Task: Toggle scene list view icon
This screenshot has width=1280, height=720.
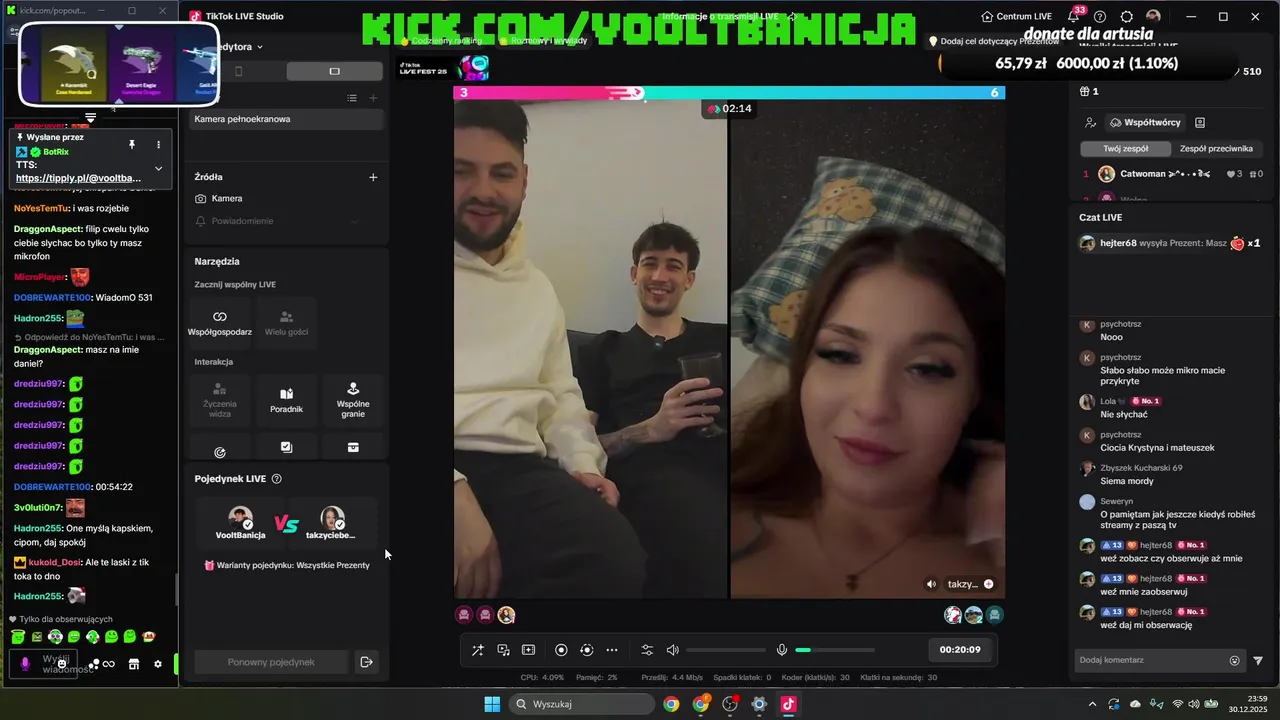Action: pos(352,98)
